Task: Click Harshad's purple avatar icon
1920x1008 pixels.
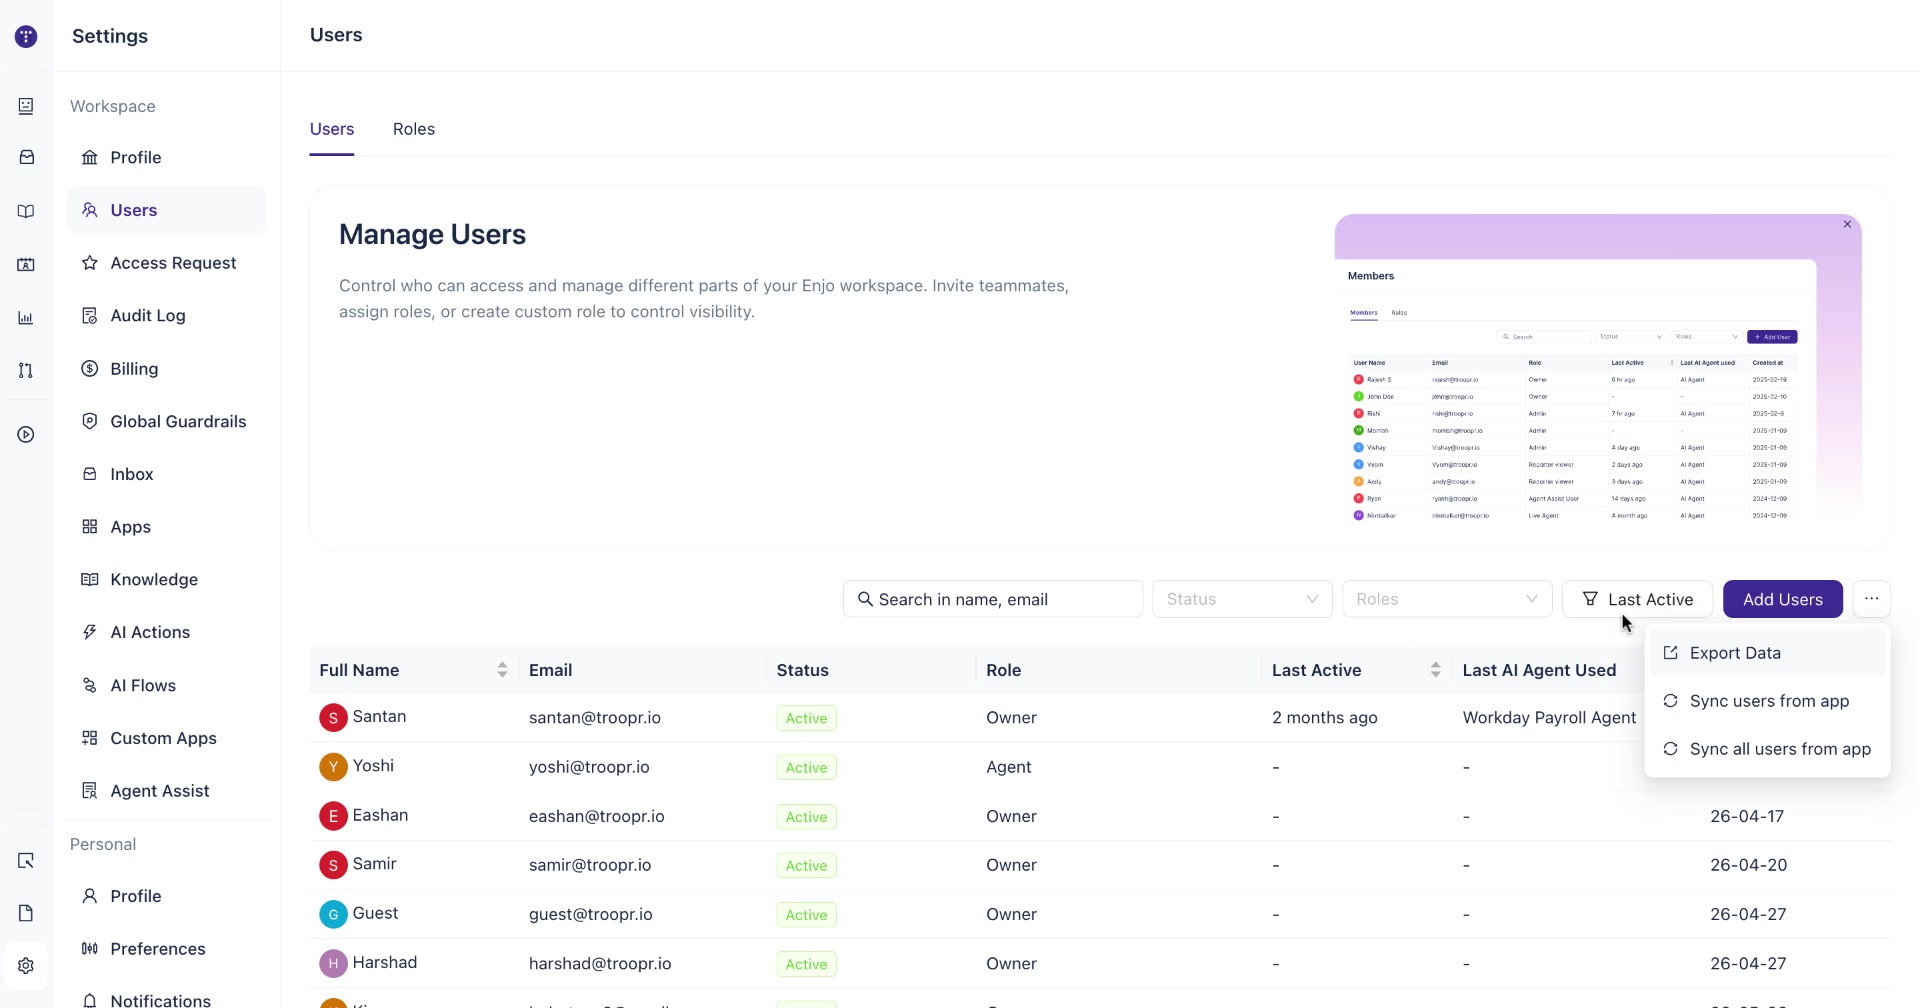Action: click(x=333, y=963)
